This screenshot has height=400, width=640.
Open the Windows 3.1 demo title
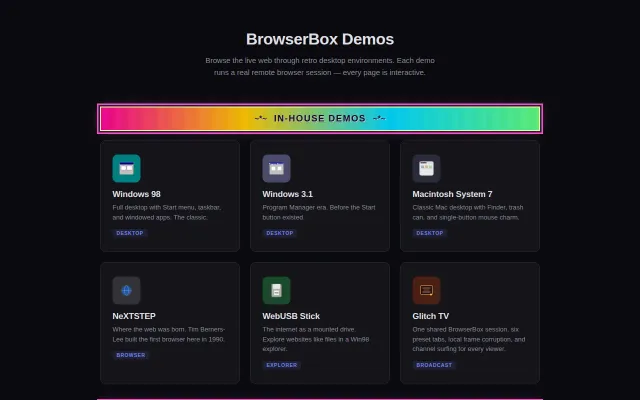click(287, 194)
